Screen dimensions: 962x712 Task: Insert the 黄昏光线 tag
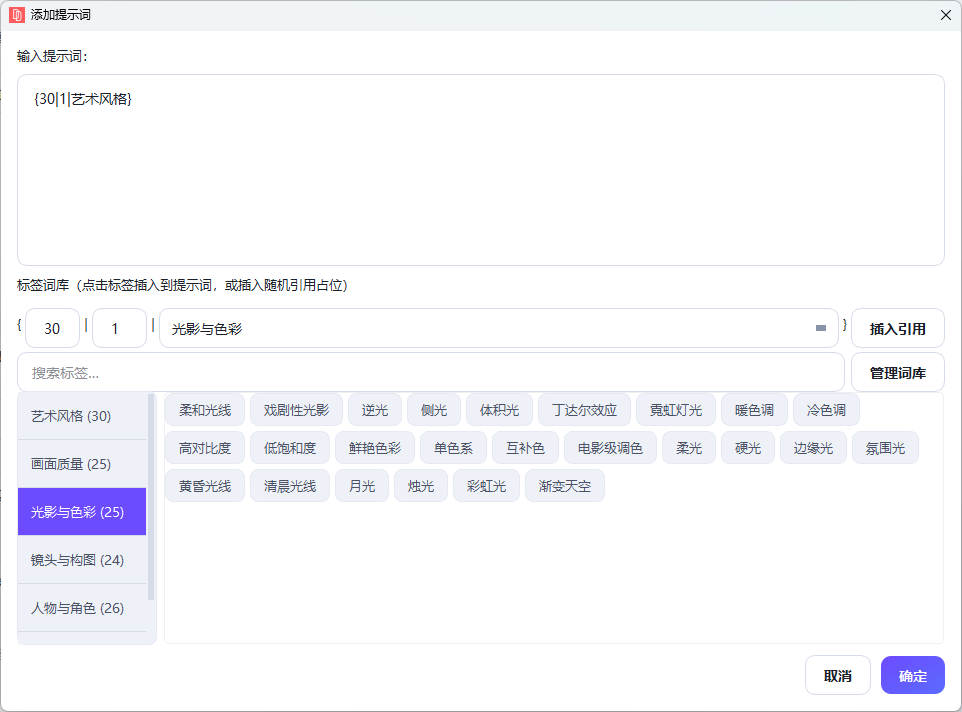[205, 486]
